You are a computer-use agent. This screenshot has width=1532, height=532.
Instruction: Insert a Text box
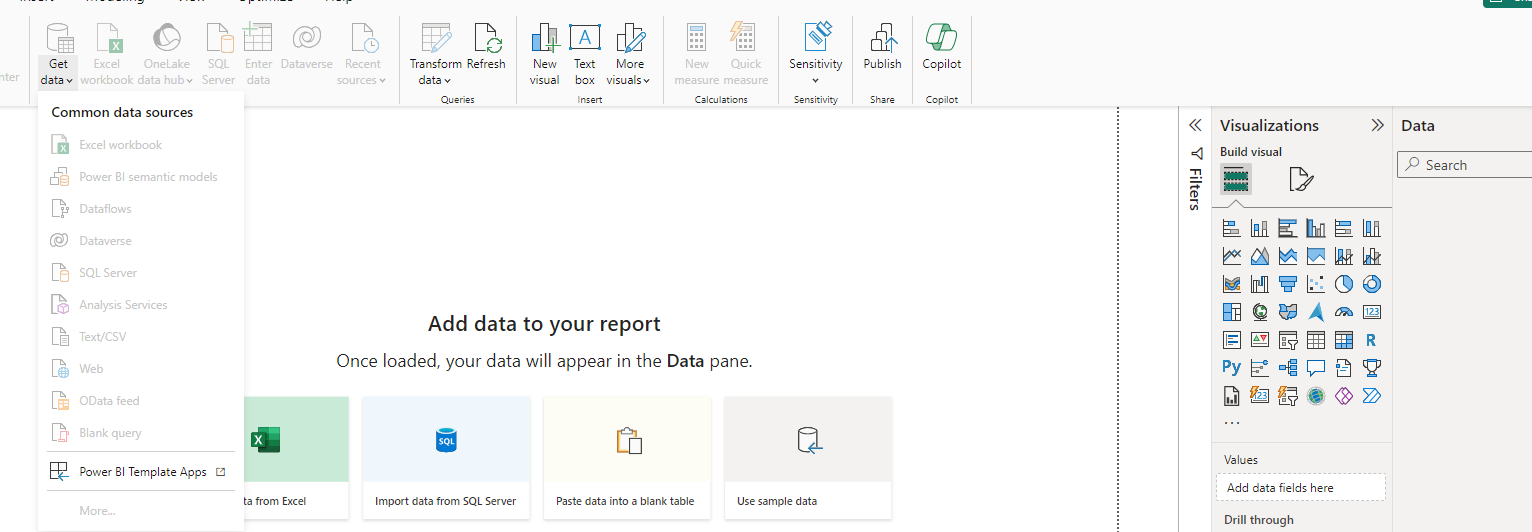(585, 55)
